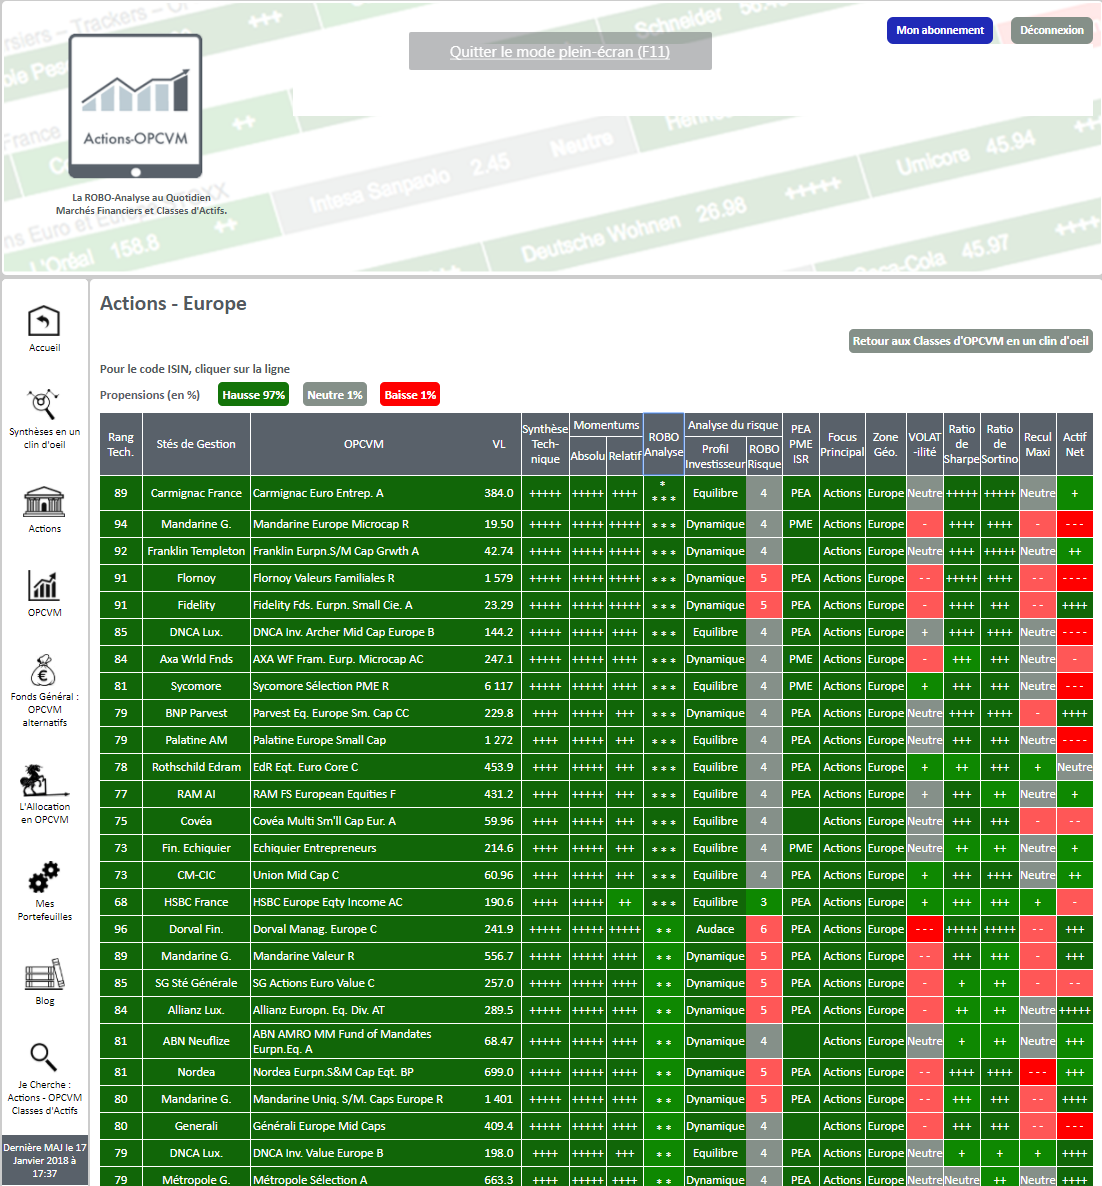The width and height of the screenshot is (1102, 1186).
Task: Click the Neutre 1% badge
Action: (335, 395)
